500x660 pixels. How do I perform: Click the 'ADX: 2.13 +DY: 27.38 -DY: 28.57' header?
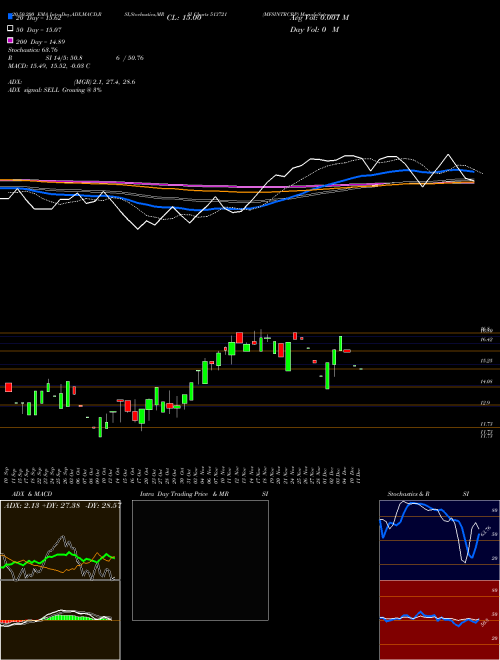62,505
